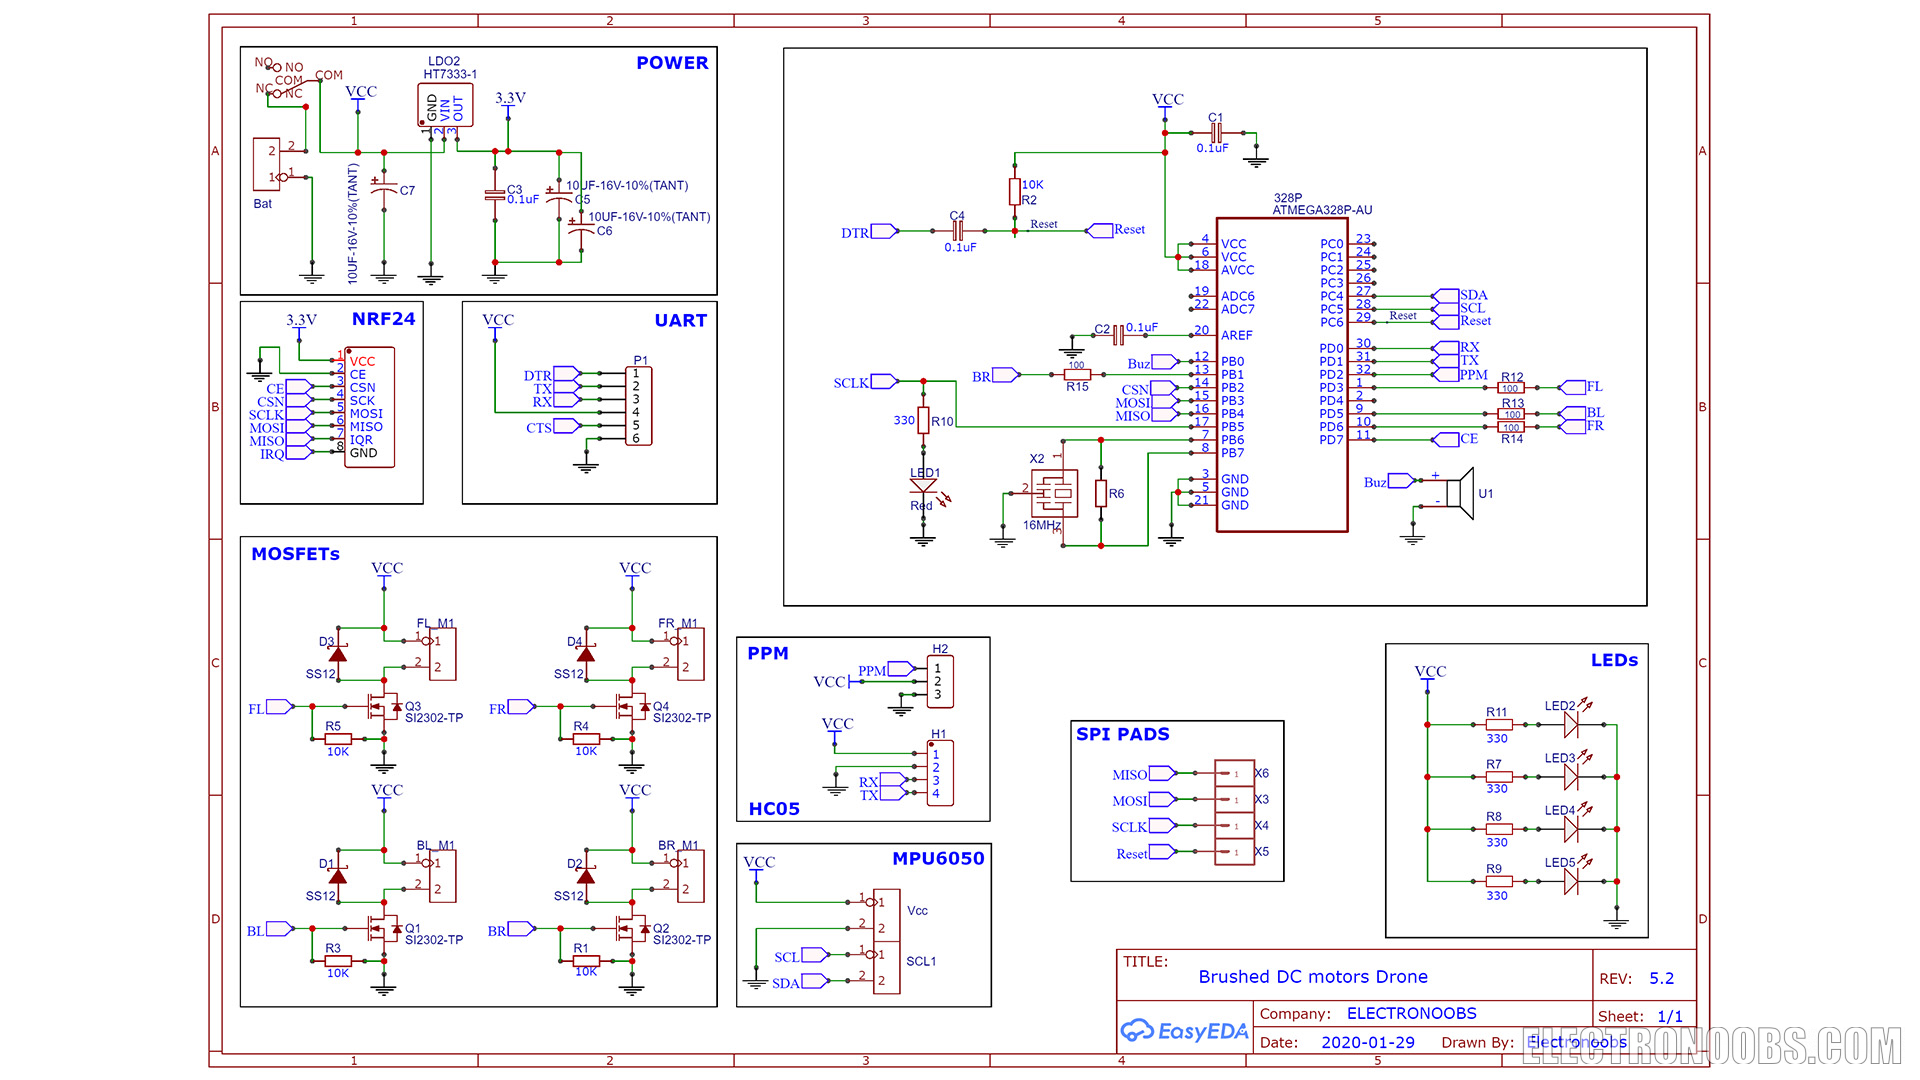Select capacitor C7 in the POWER block
This screenshot has height=1080, width=1920.
click(384, 187)
